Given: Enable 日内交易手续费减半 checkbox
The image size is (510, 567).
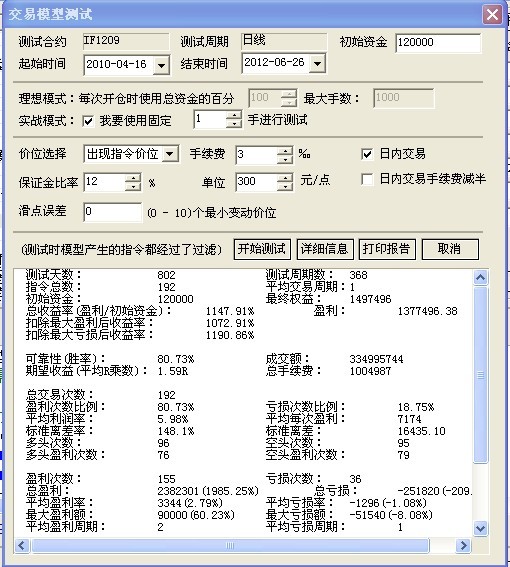Looking at the screenshot, I should [367, 179].
